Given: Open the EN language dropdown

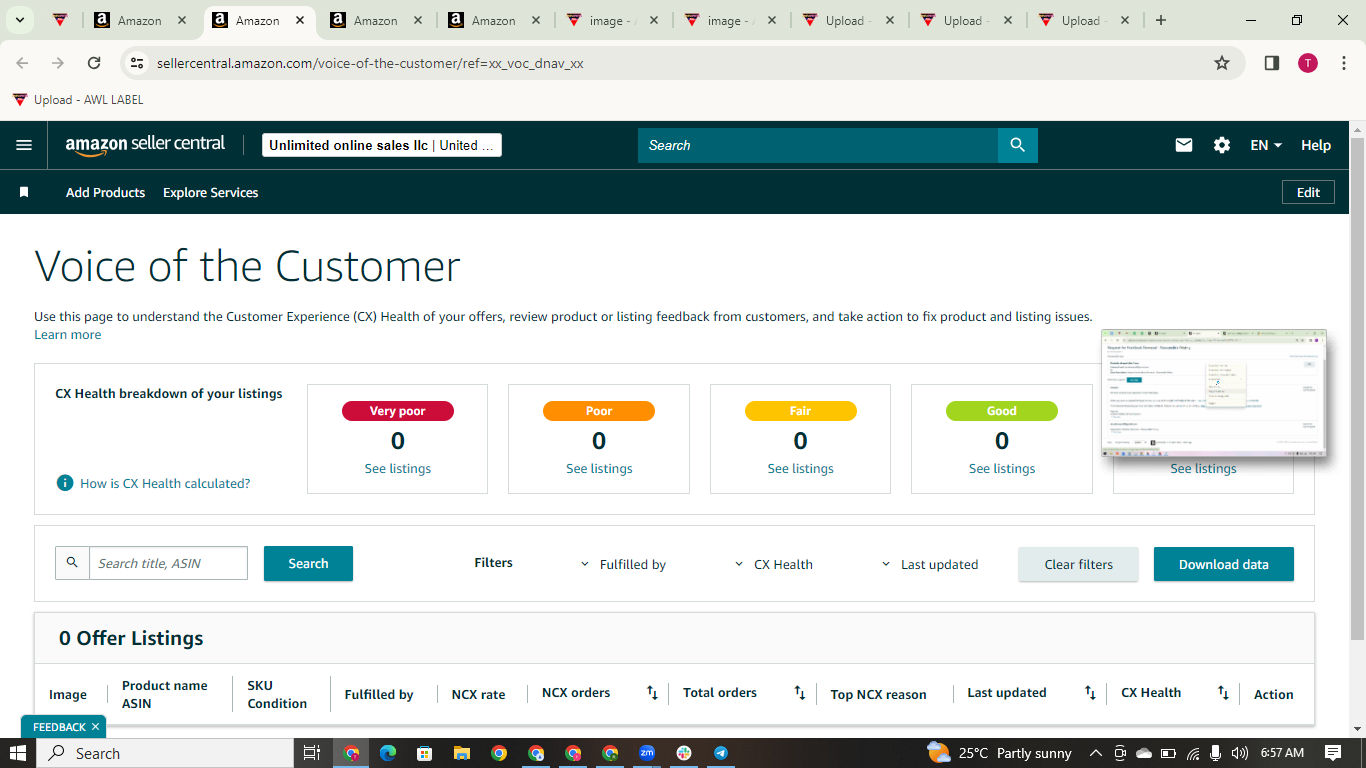Looking at the screenshot, I should point(1266,145).
